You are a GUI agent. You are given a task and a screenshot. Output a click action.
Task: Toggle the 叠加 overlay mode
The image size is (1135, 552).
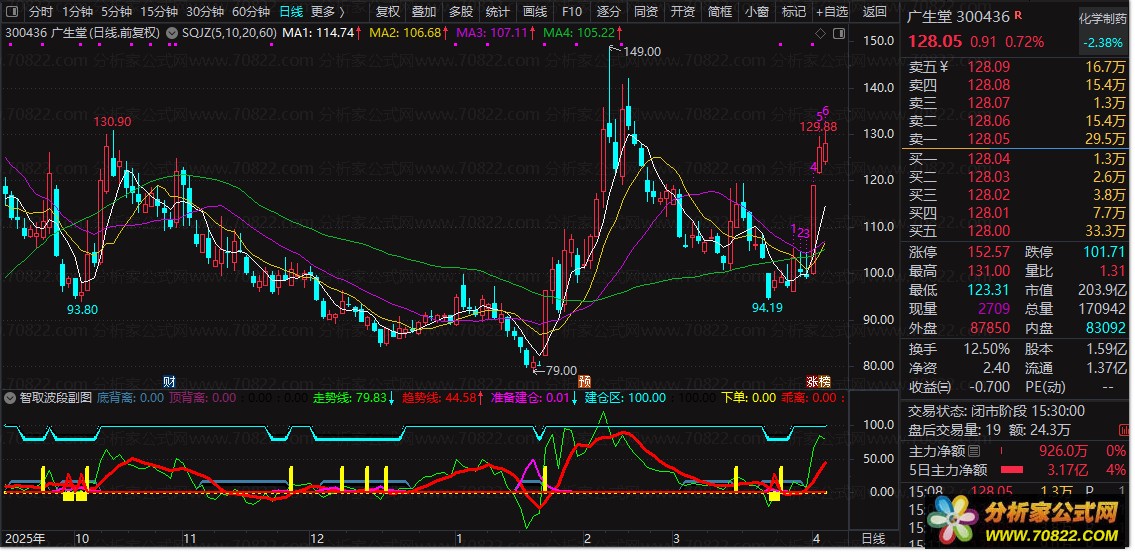(x=424, y=12)
